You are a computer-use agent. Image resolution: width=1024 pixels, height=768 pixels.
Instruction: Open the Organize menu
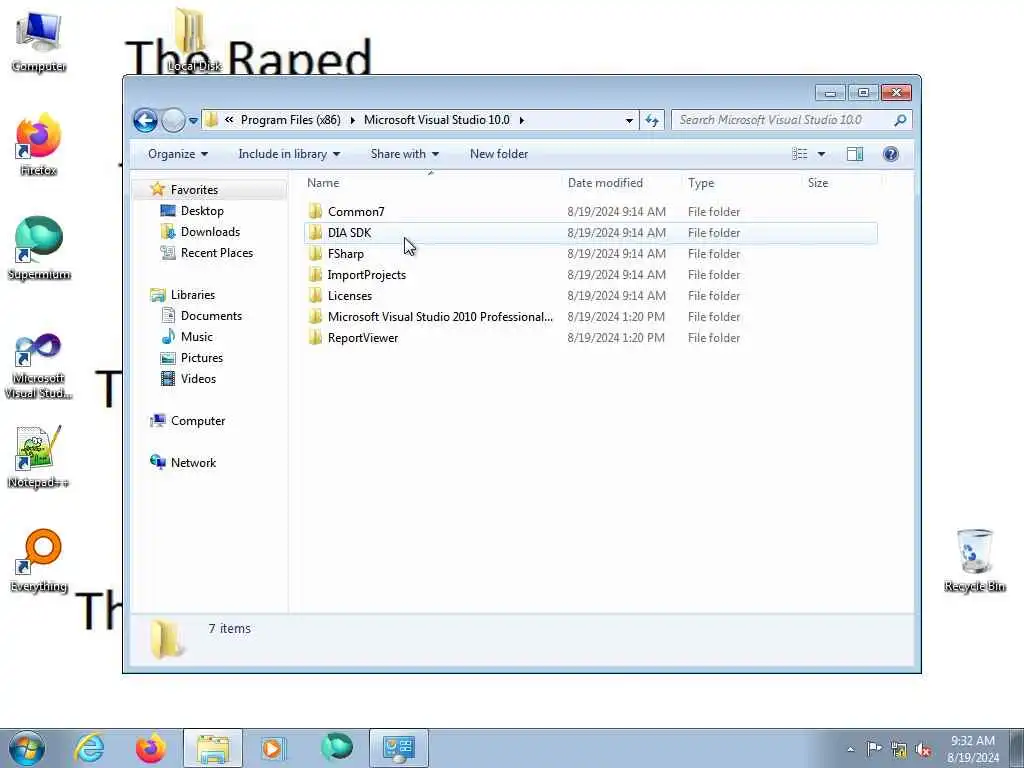pos(178,154)
